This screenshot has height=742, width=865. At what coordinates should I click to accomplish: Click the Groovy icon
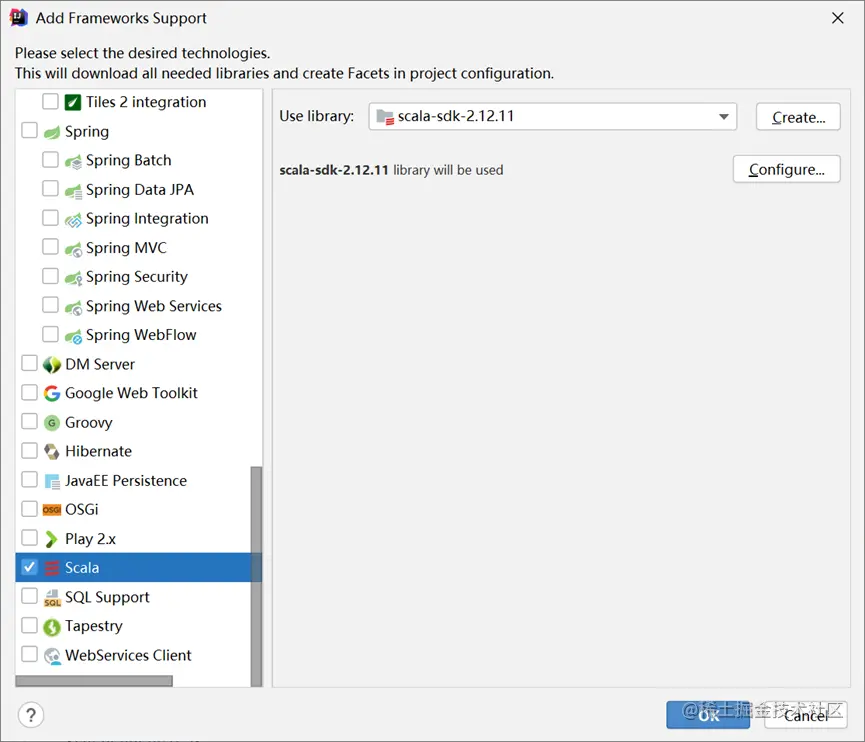52,423
